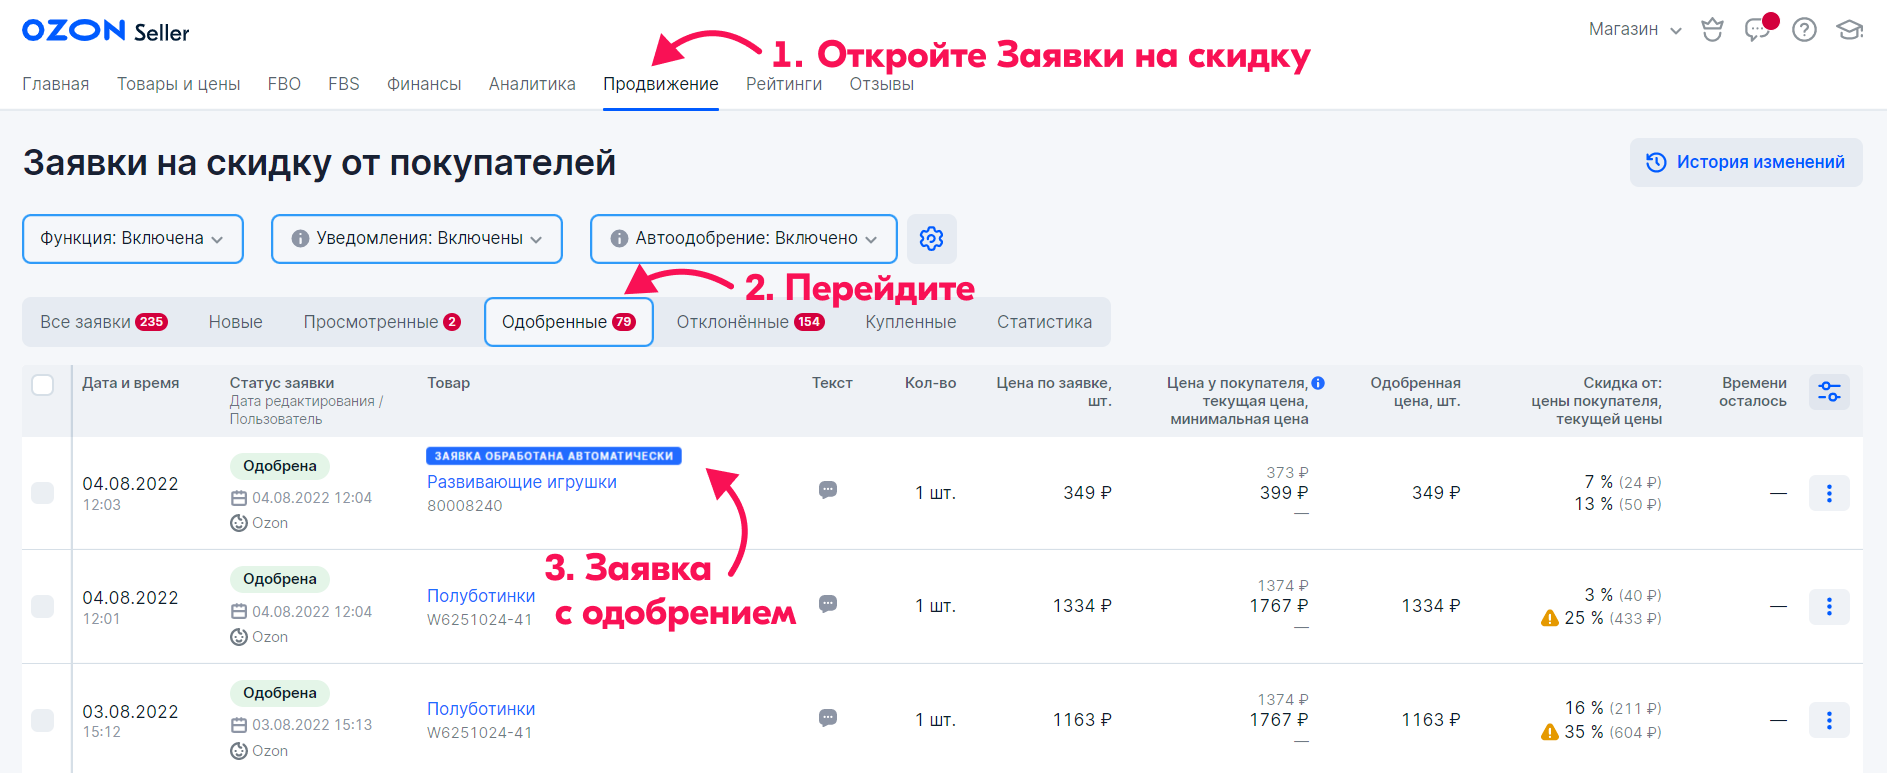This screenshot has height=773, width=1887.
Task: Select the checkbox for the 04.08.2022 12:01 row
Action: [43, 607]
